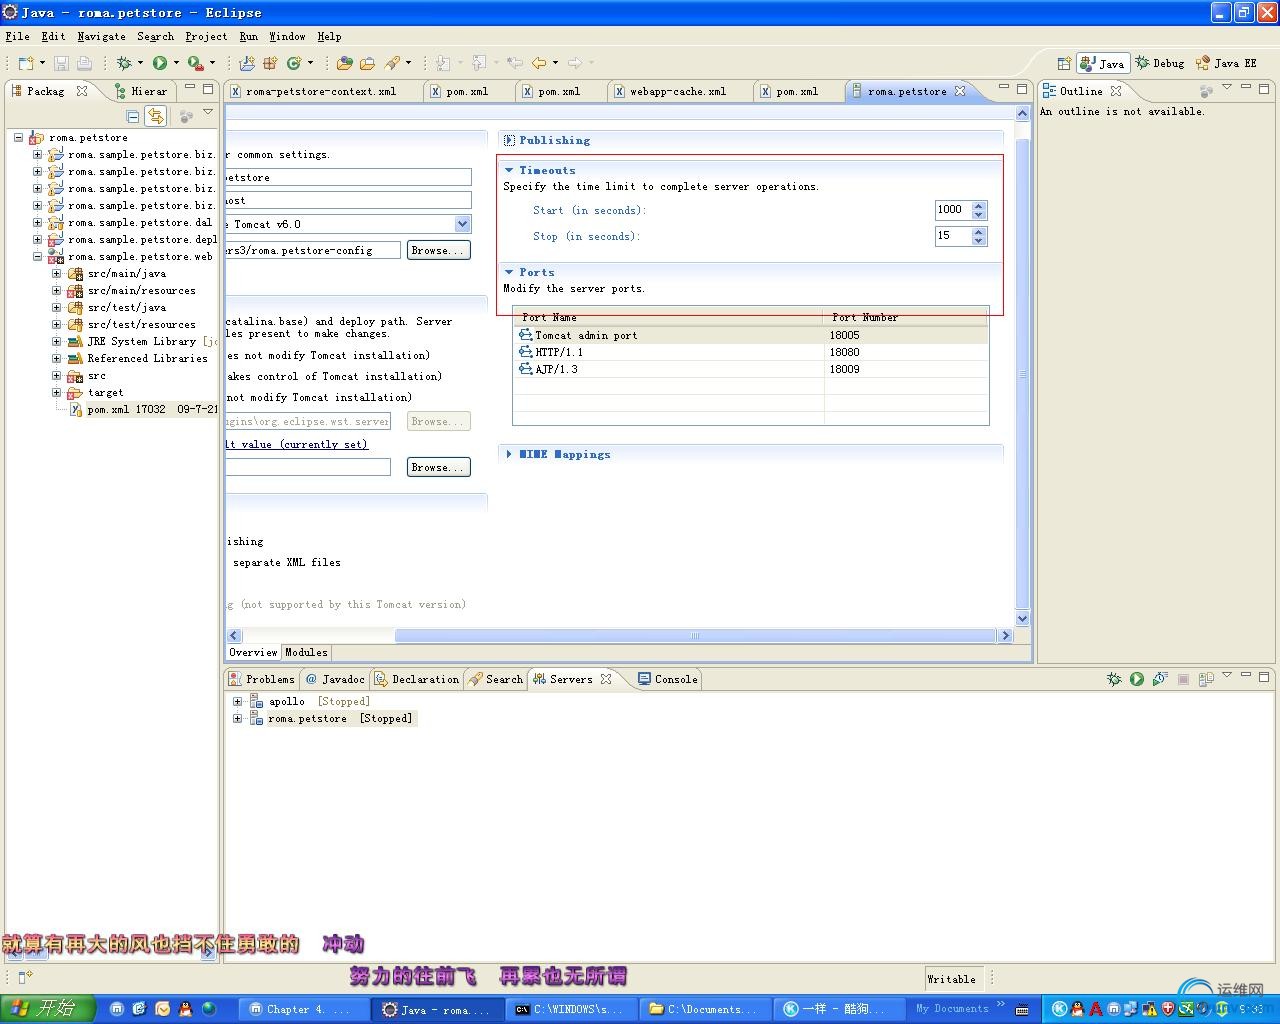This screenshot has width=1280, height=1024.
Task: Start the server in debug mode from Servers view
Action: tap(1114, 679)
